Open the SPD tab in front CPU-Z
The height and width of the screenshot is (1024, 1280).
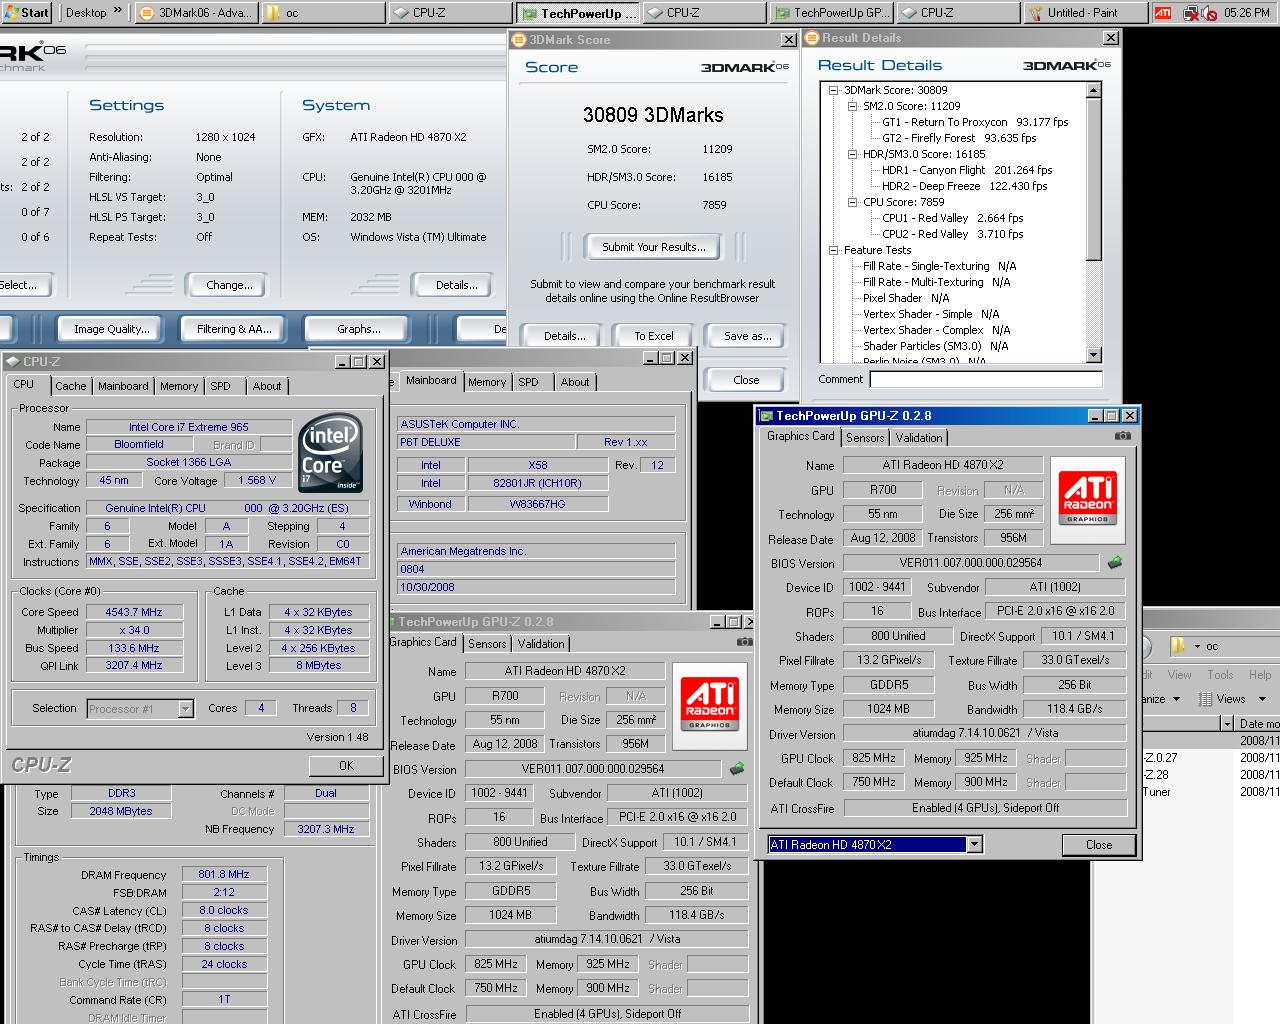point(220,386)
